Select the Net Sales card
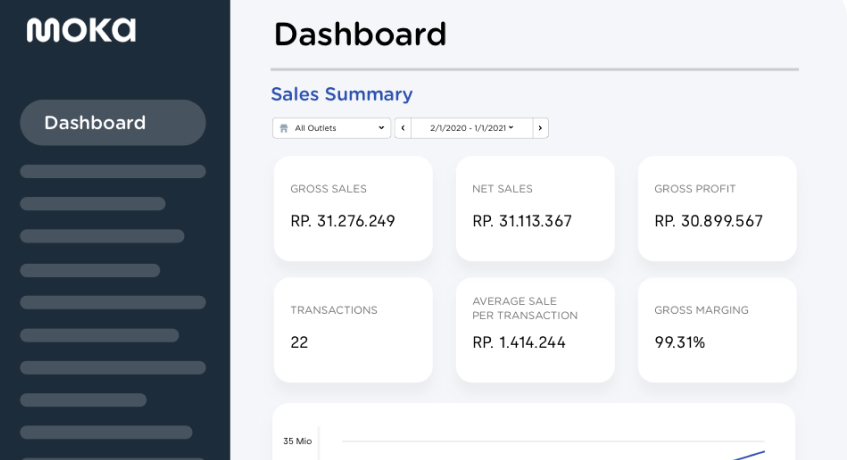 [534, 208]
